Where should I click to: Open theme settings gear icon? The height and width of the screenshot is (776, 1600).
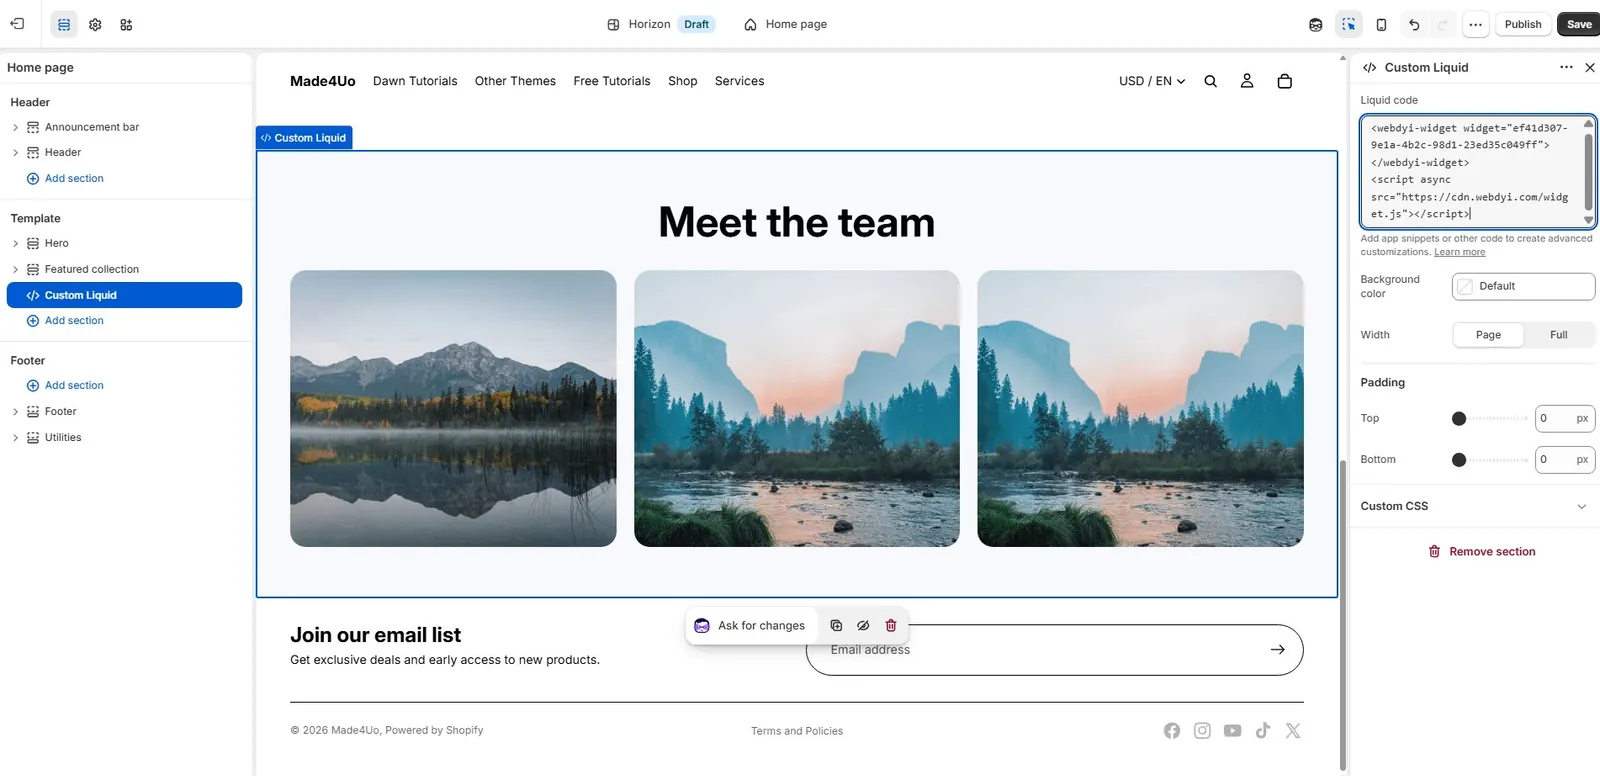coord(95,24)
